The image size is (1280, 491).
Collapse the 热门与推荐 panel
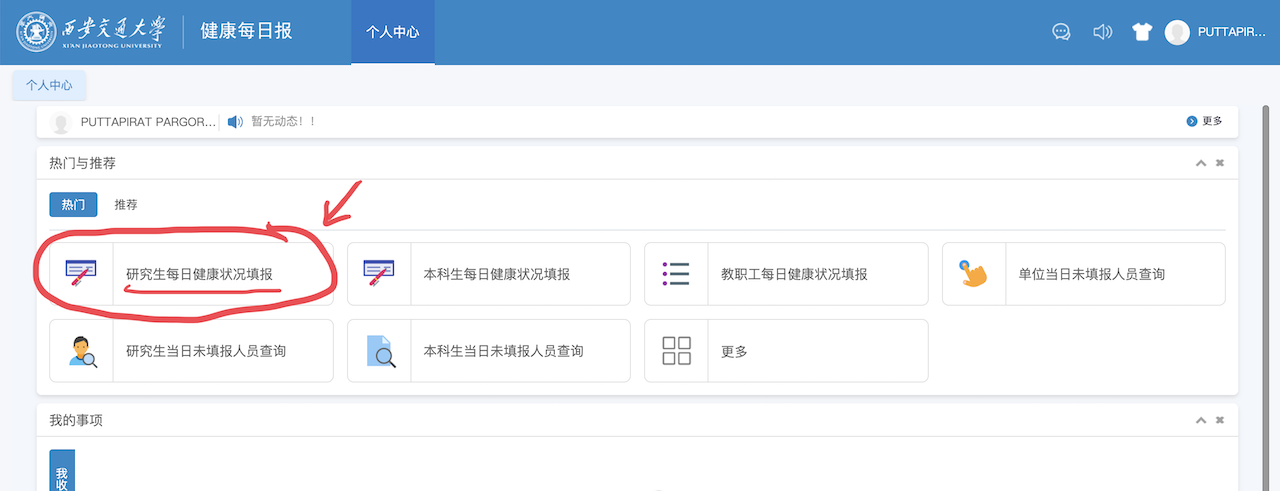(x=1201, y=163)
